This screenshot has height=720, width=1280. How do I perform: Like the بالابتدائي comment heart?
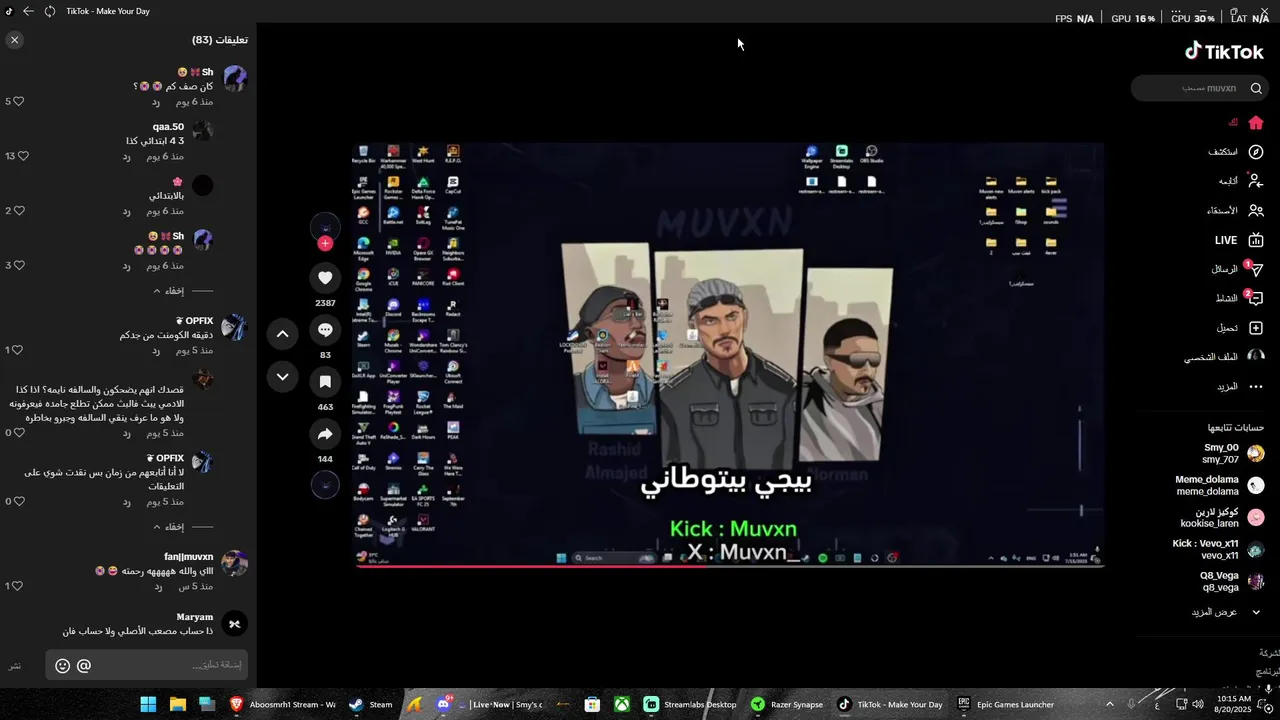(18, 210)
